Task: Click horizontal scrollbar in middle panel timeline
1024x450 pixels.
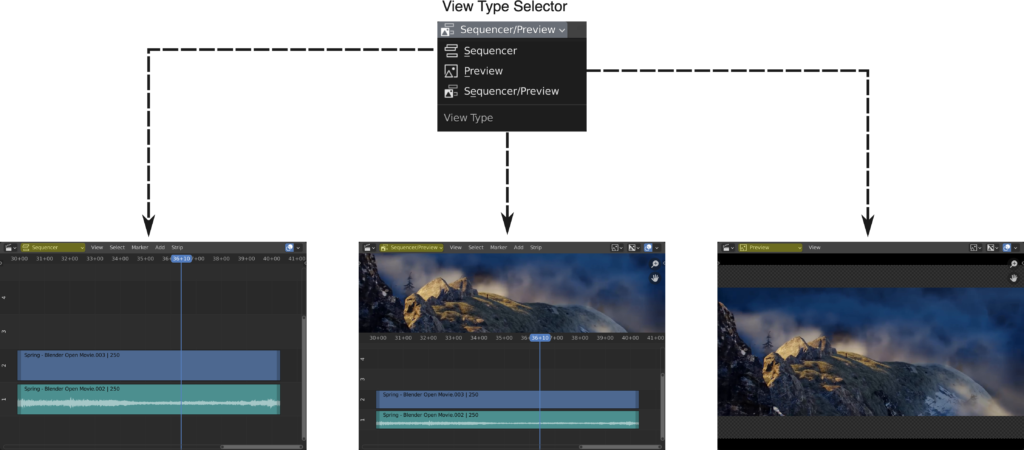Action: point(619,447)
